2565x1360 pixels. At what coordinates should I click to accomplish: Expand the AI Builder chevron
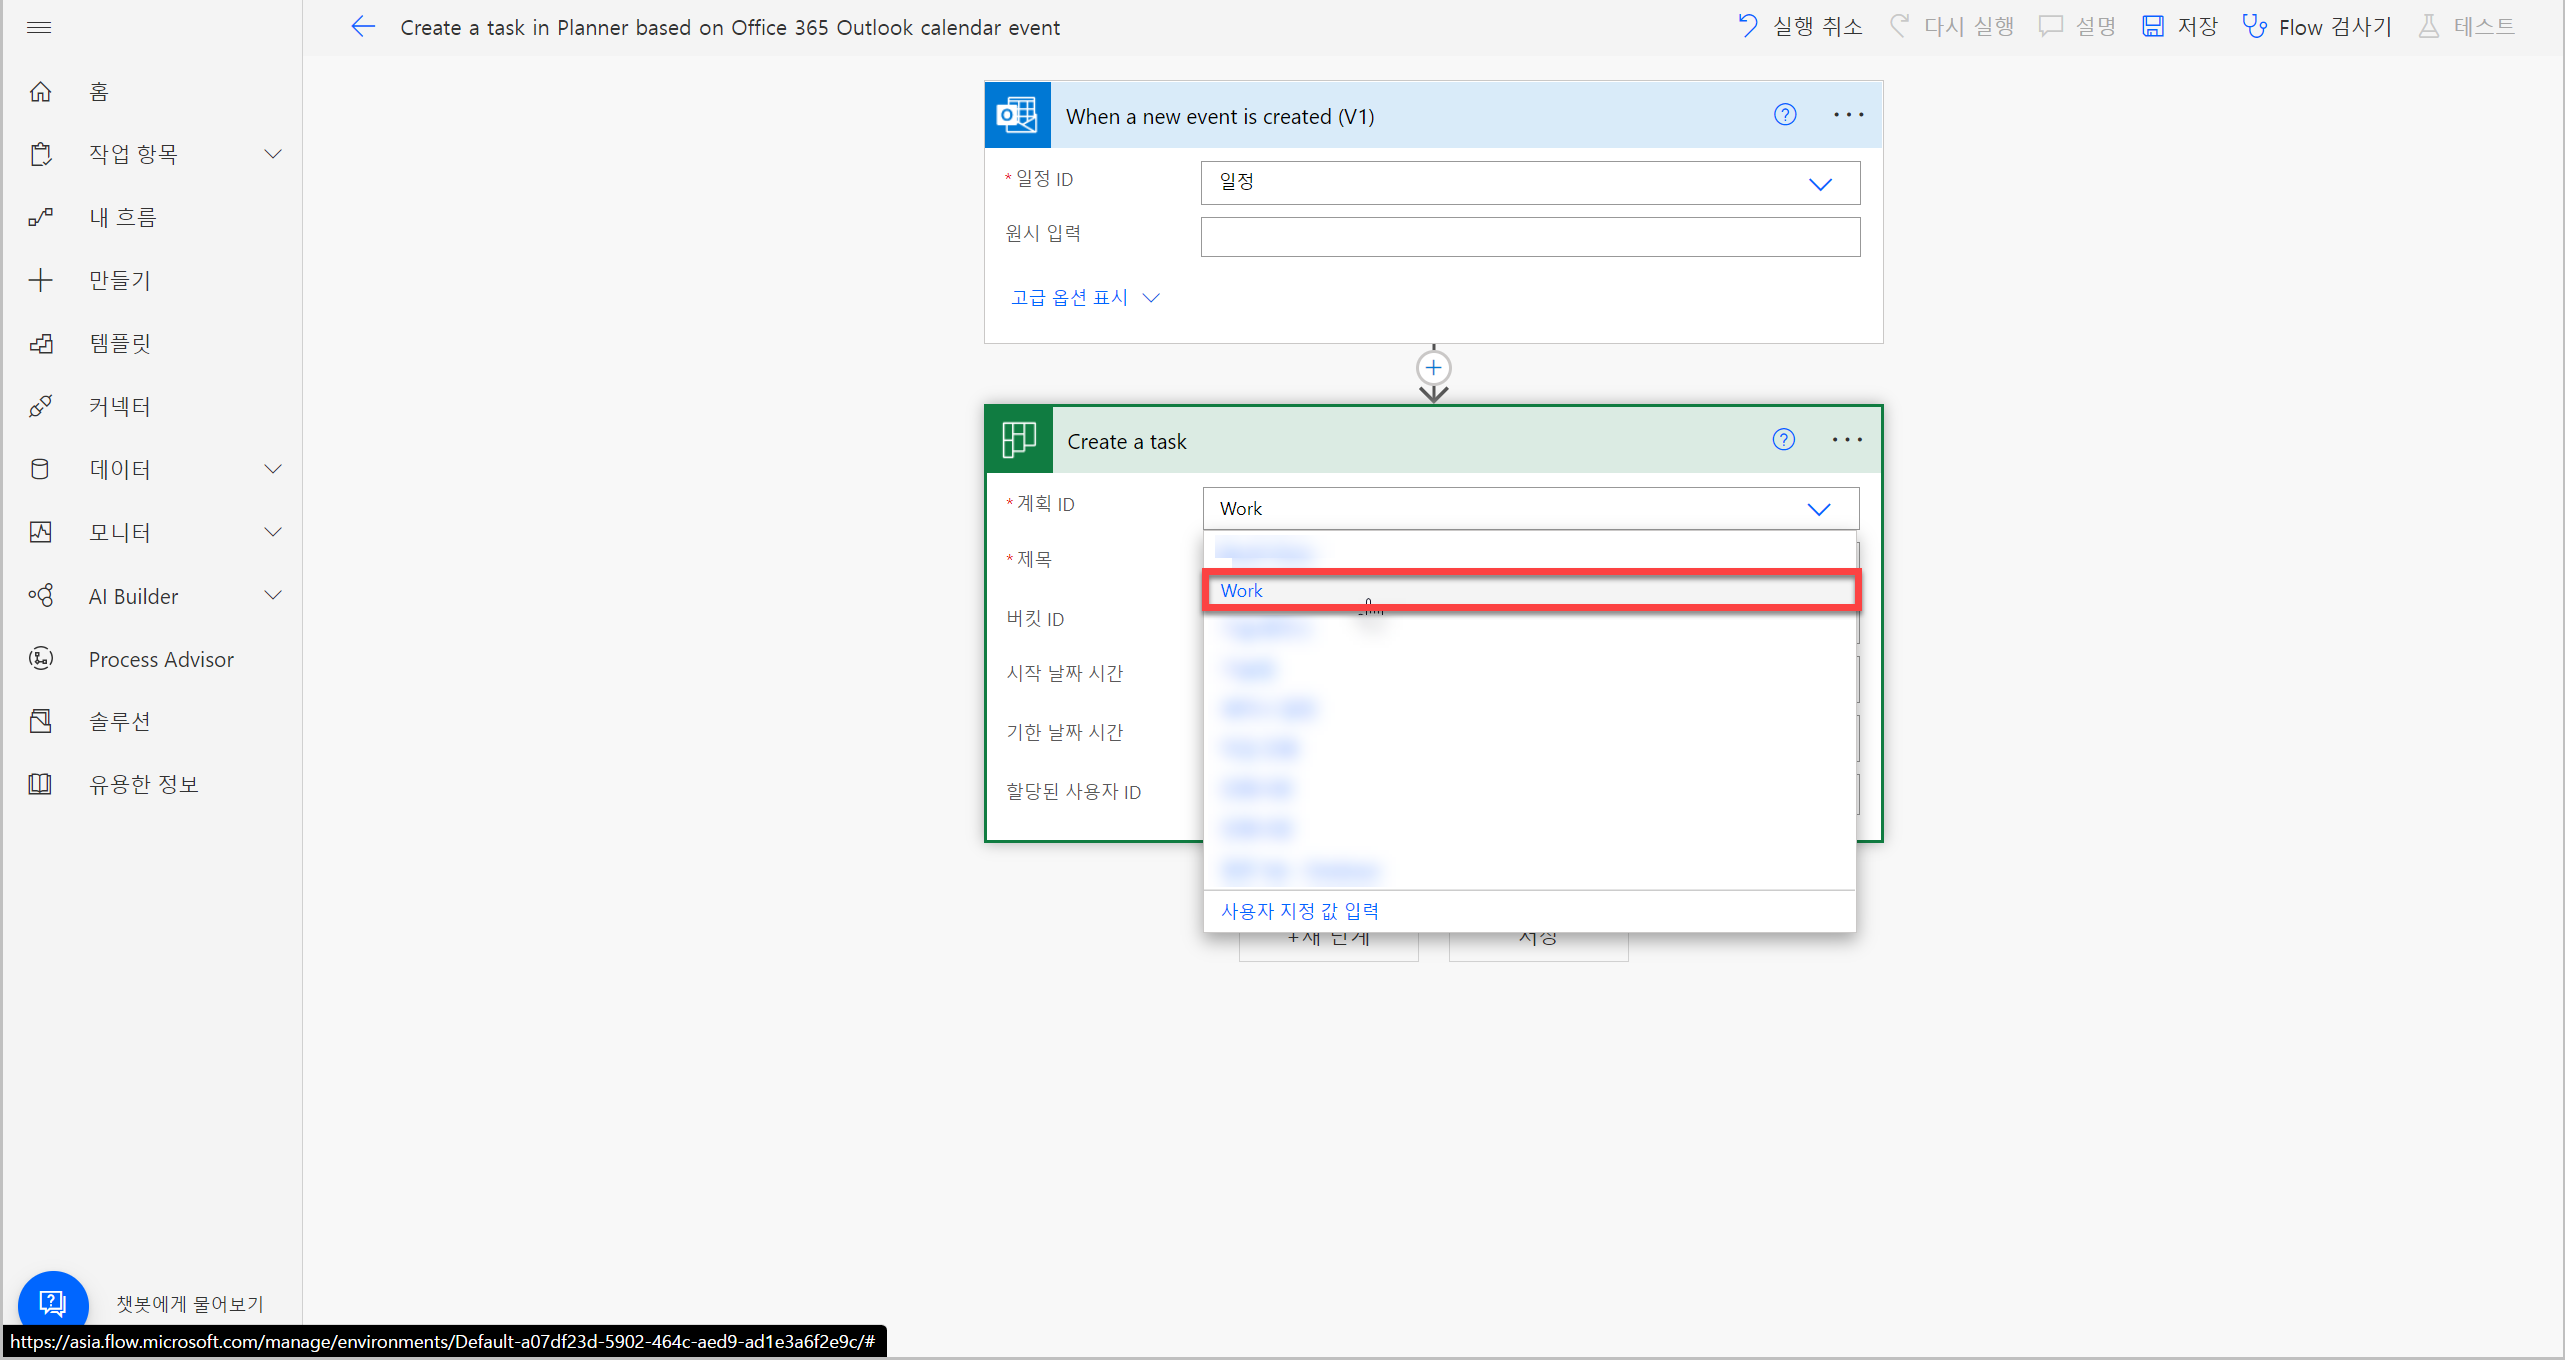[273, 596]
